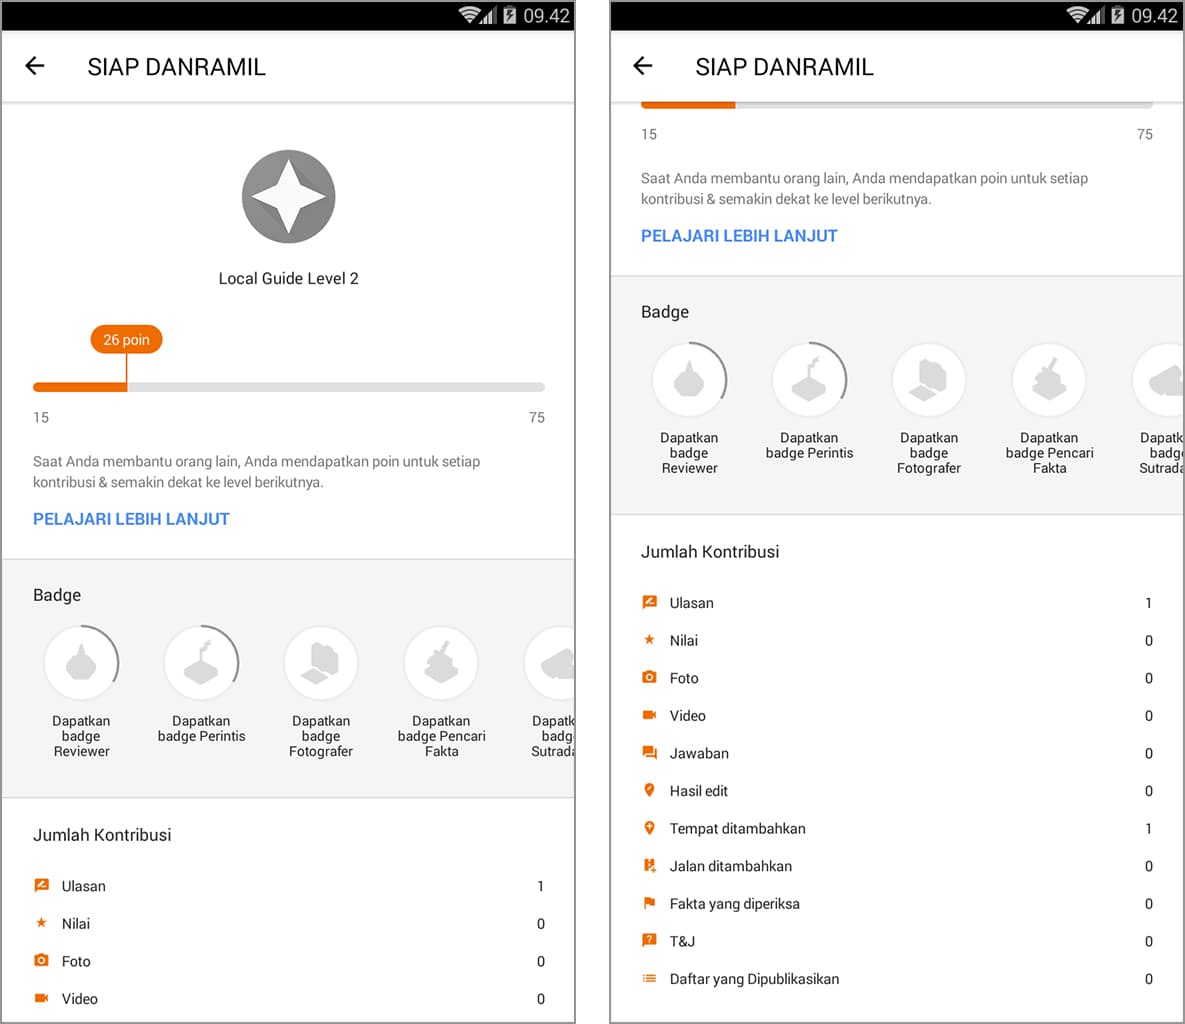Tap partially visible Sutradara badge in right screen
The height and width of the screenshot is (1024, 1185).
(1158, 380)
